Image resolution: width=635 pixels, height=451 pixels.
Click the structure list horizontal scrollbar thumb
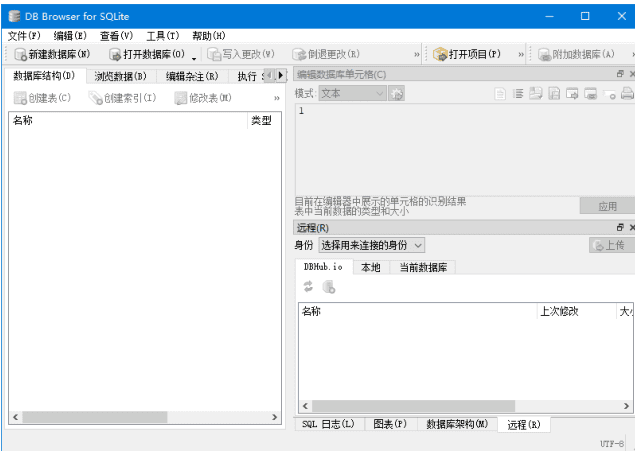[95, 417]
